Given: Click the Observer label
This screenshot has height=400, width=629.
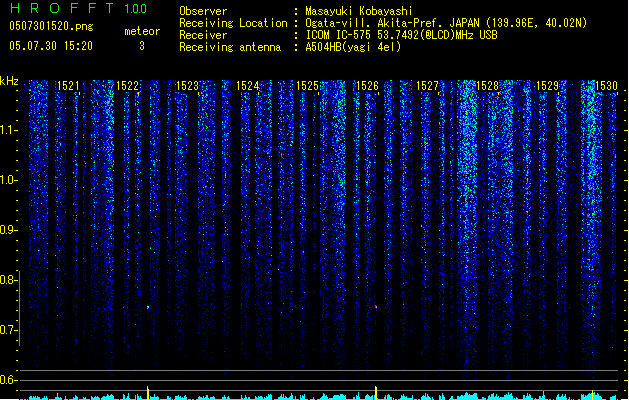Looking at the screenshot, I should click(203, 11).
